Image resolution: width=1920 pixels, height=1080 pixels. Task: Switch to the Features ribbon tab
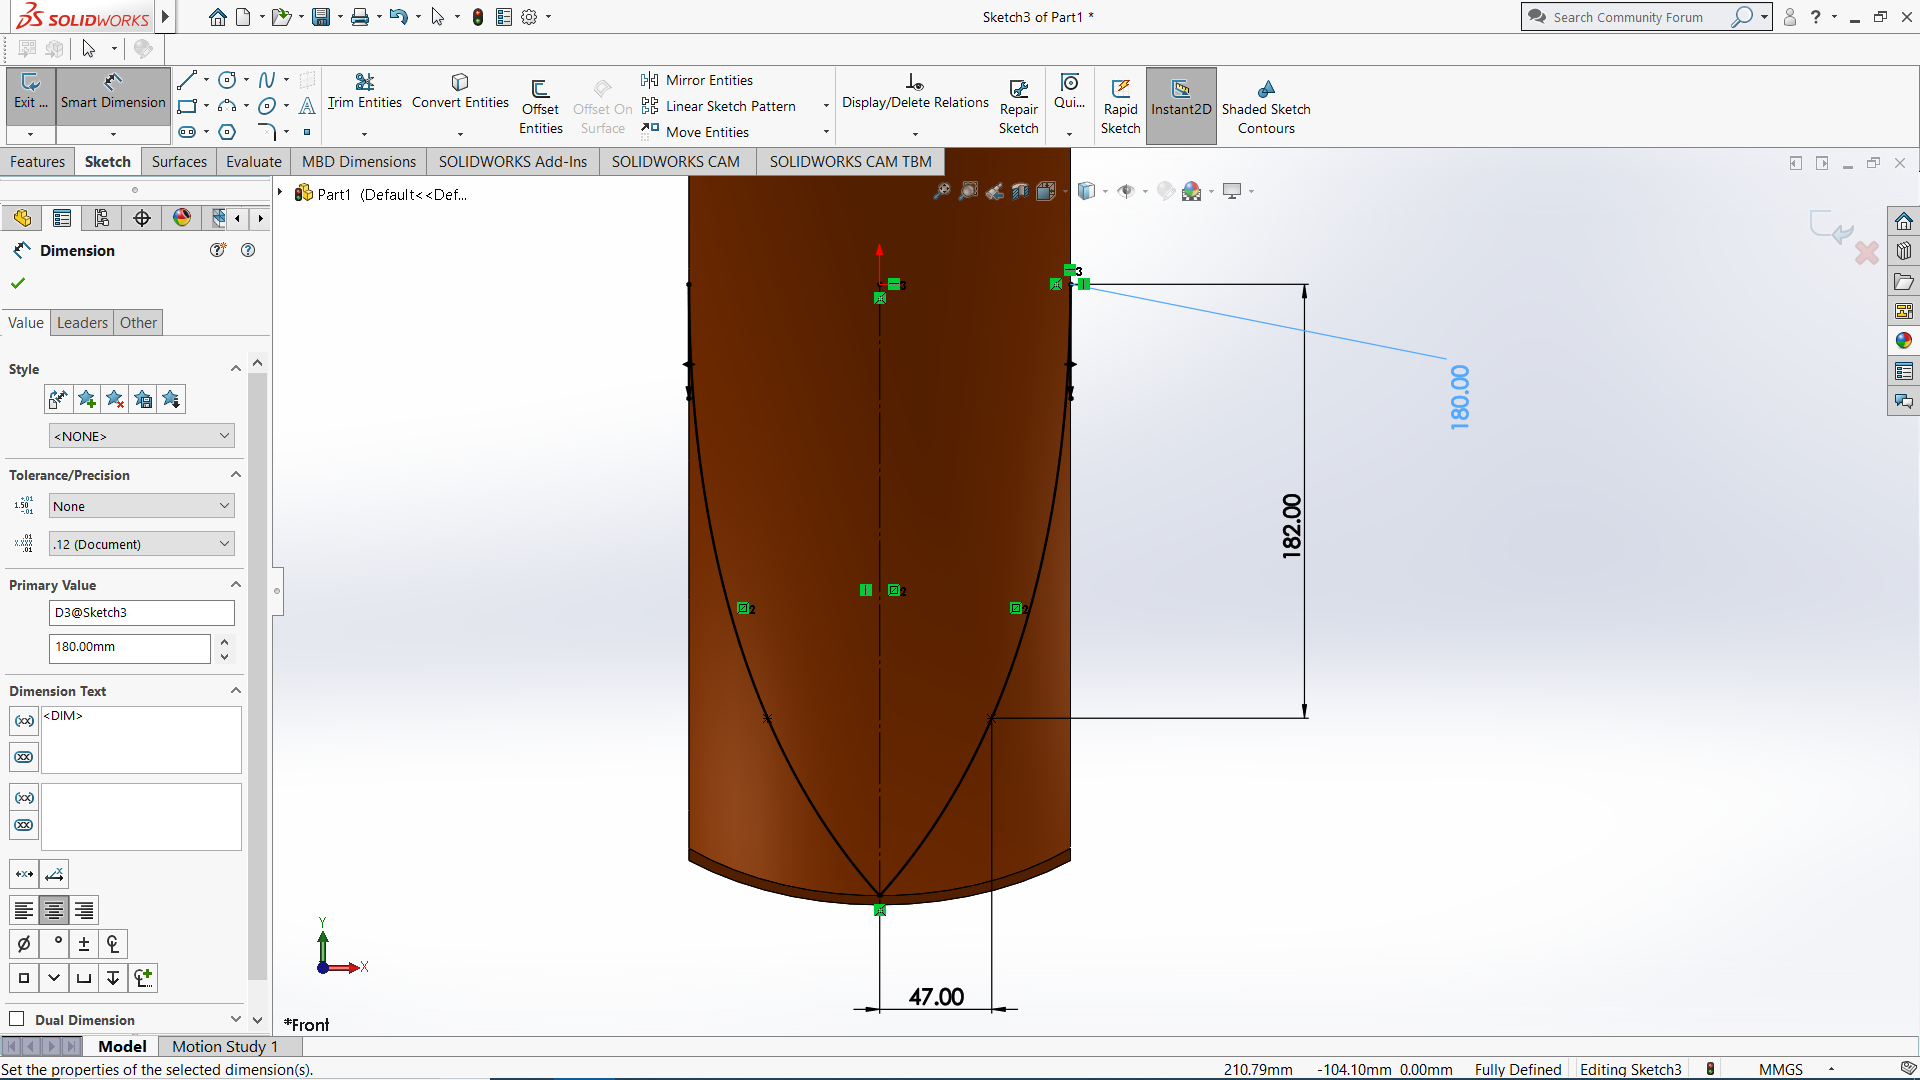38,161
